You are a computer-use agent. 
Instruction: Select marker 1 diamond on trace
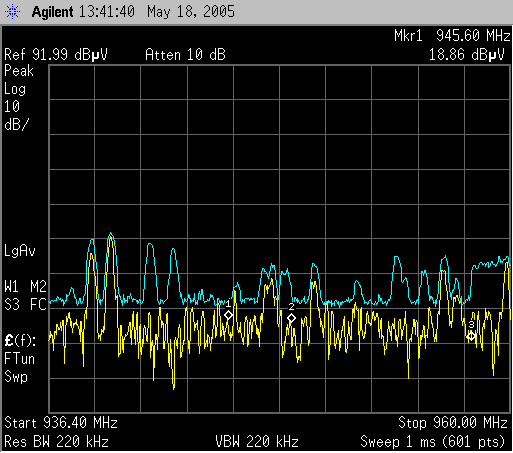(228, 315)
